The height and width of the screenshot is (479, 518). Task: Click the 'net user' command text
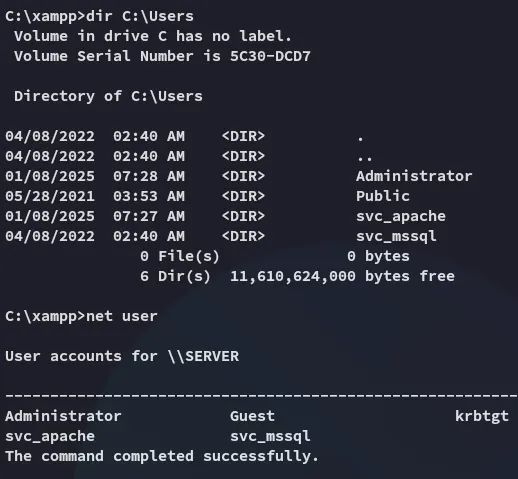[x=121, y=317]
